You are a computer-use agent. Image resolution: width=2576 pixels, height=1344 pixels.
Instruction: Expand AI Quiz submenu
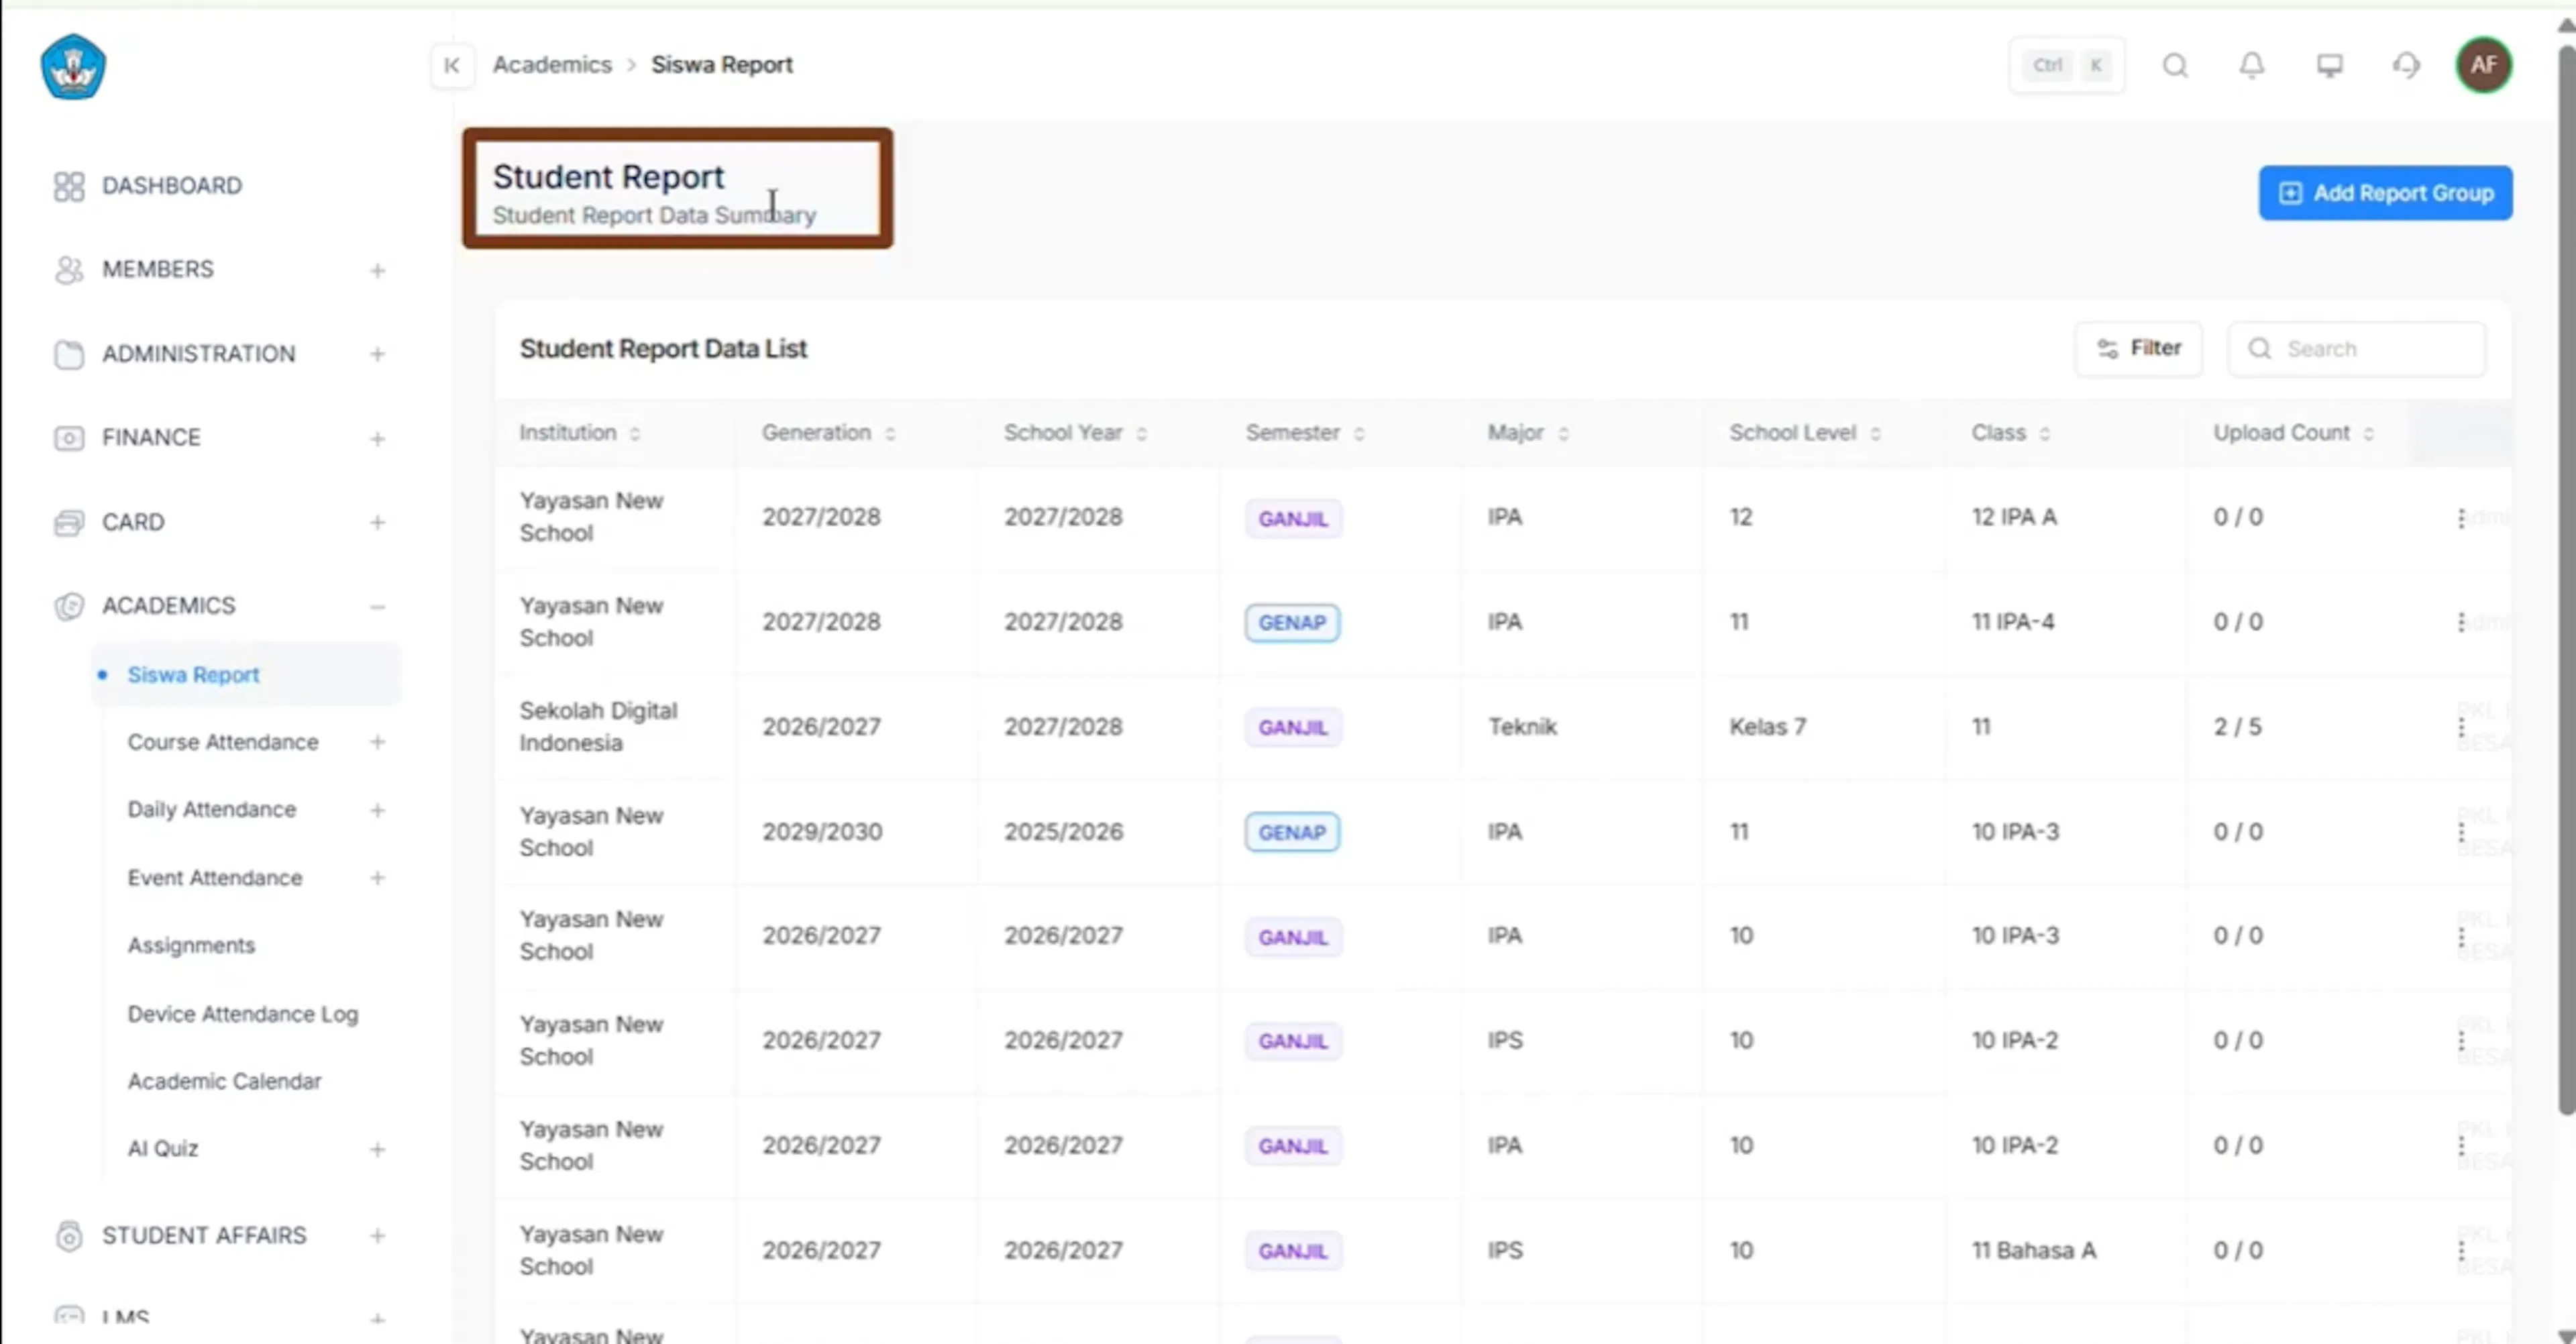click(377, 1150)
